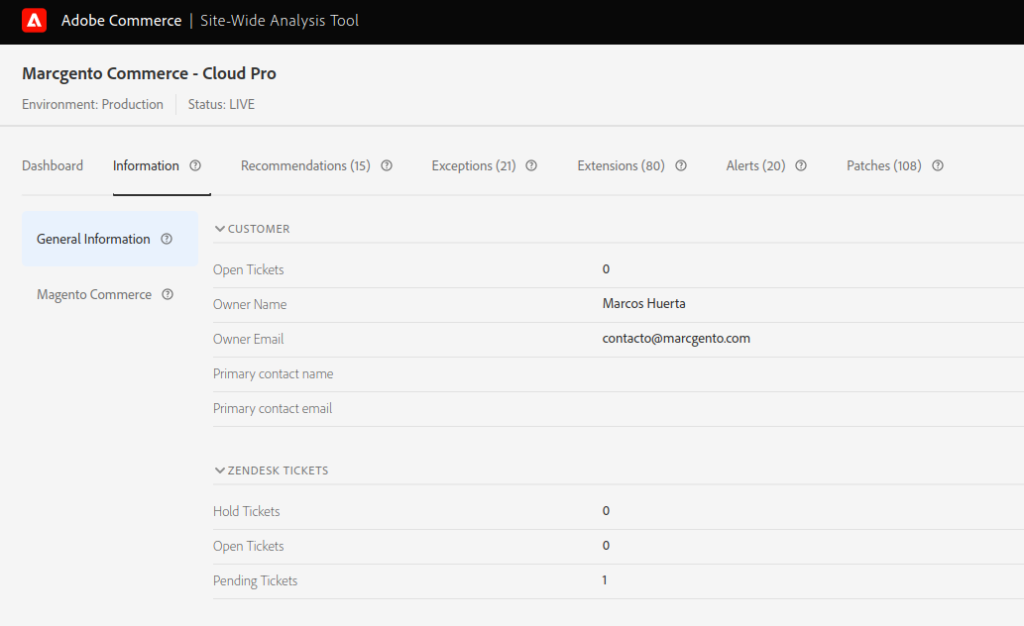Click the Primary contact email label
The height and width of the screenshot is (626, 1024).
click(x=272, y=408)
